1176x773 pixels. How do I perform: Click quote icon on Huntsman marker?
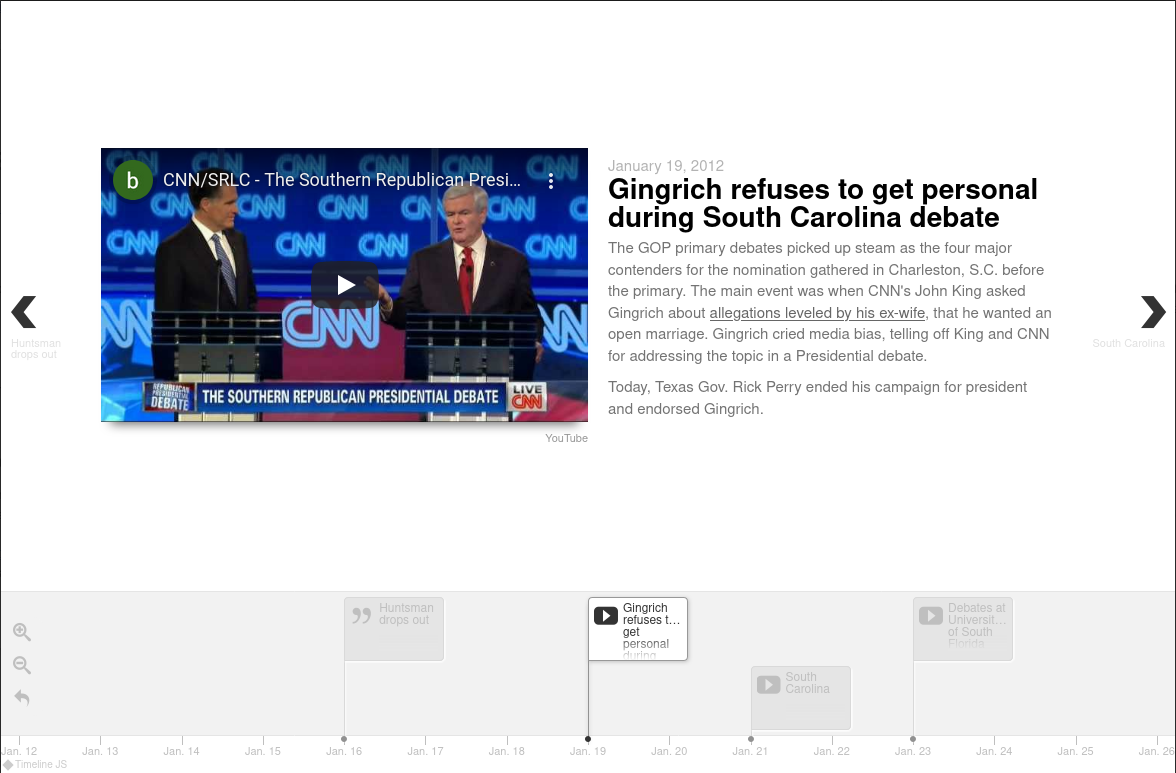pyautogui.click(x=362, y=616)
